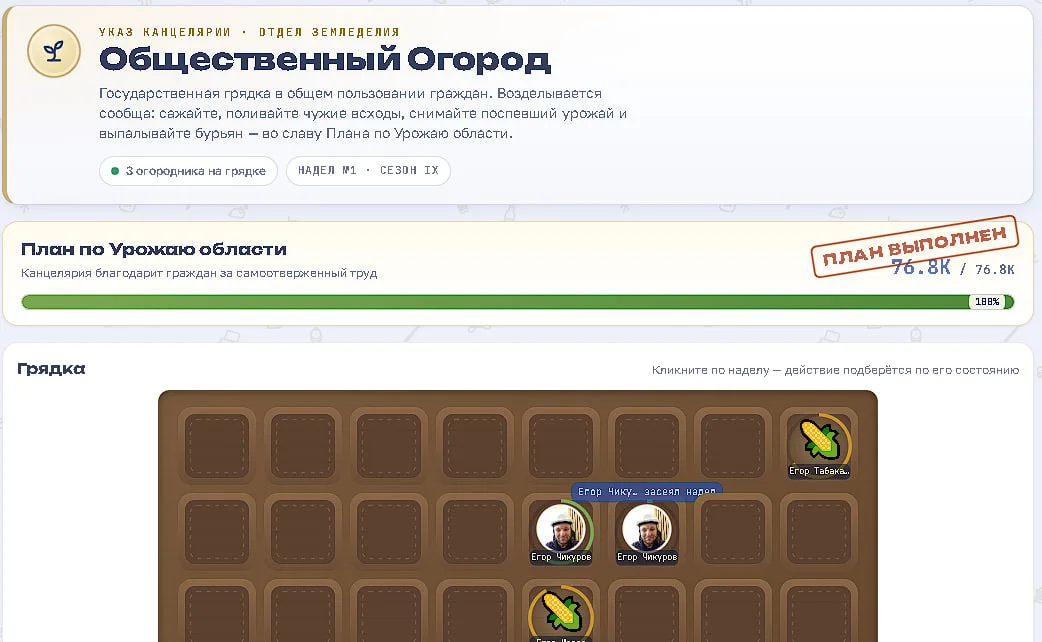The image size is (1042, 642).
Task: Click the "100%" label on the progress bar
Action: click(x=987, y=302)
